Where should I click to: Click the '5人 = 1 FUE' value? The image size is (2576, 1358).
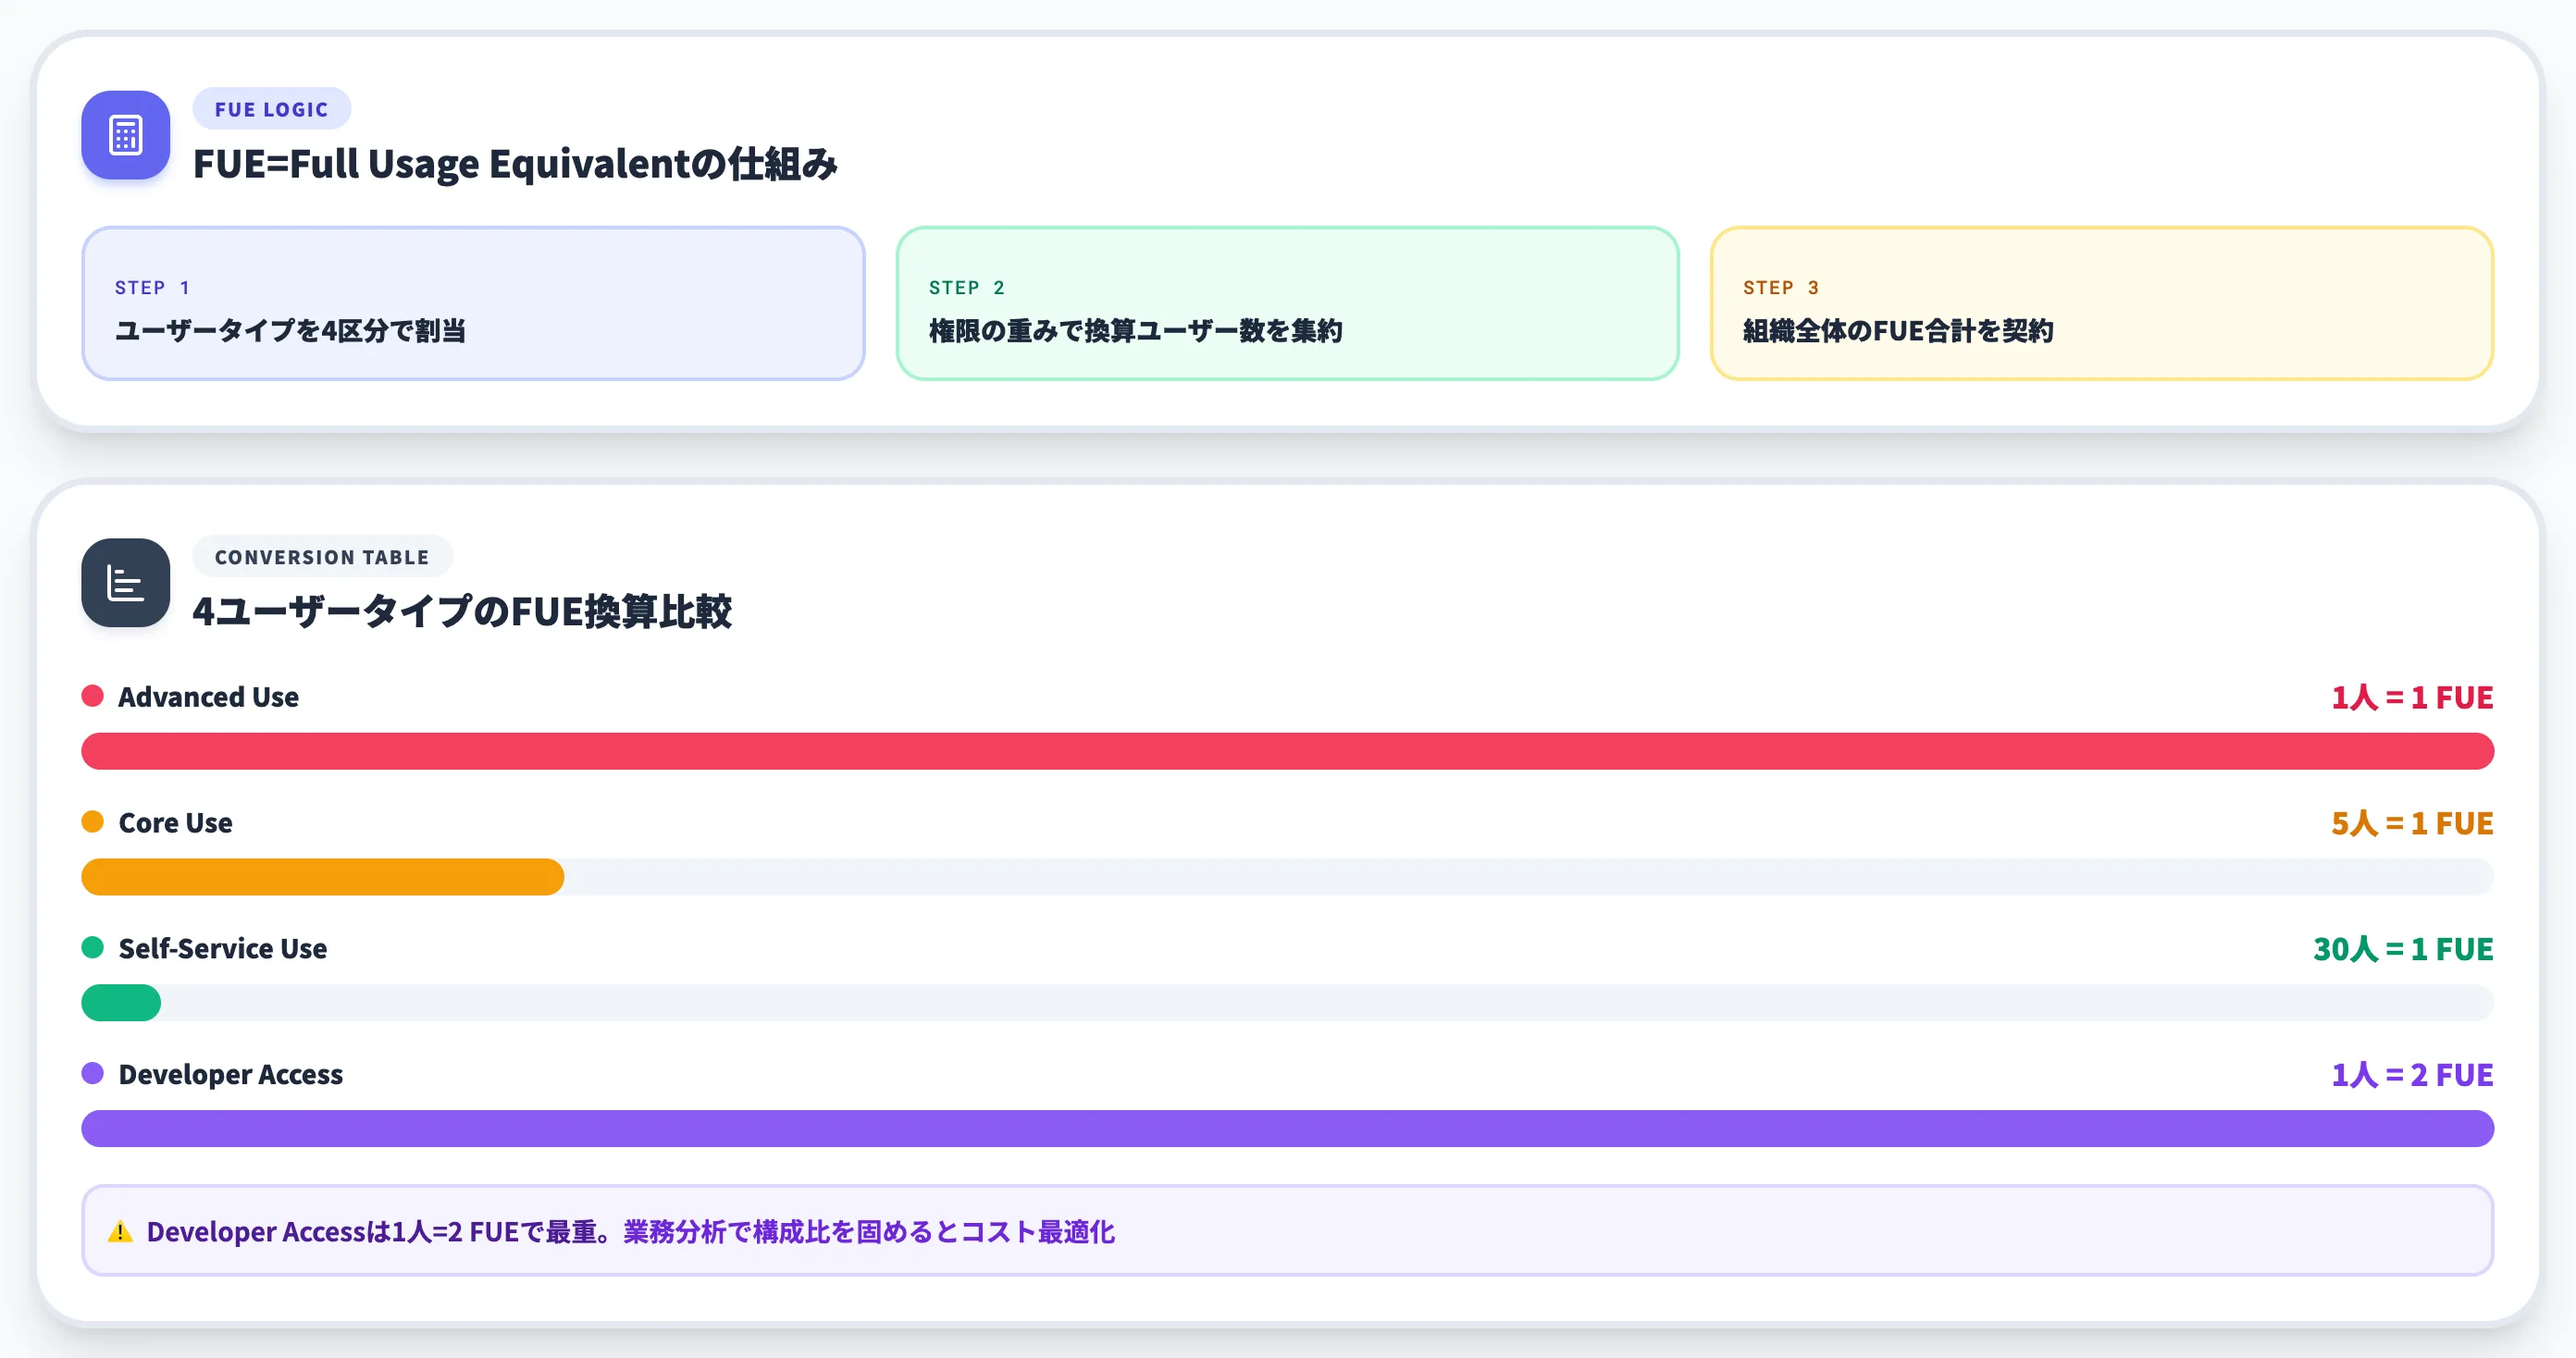pos(2412,823)
